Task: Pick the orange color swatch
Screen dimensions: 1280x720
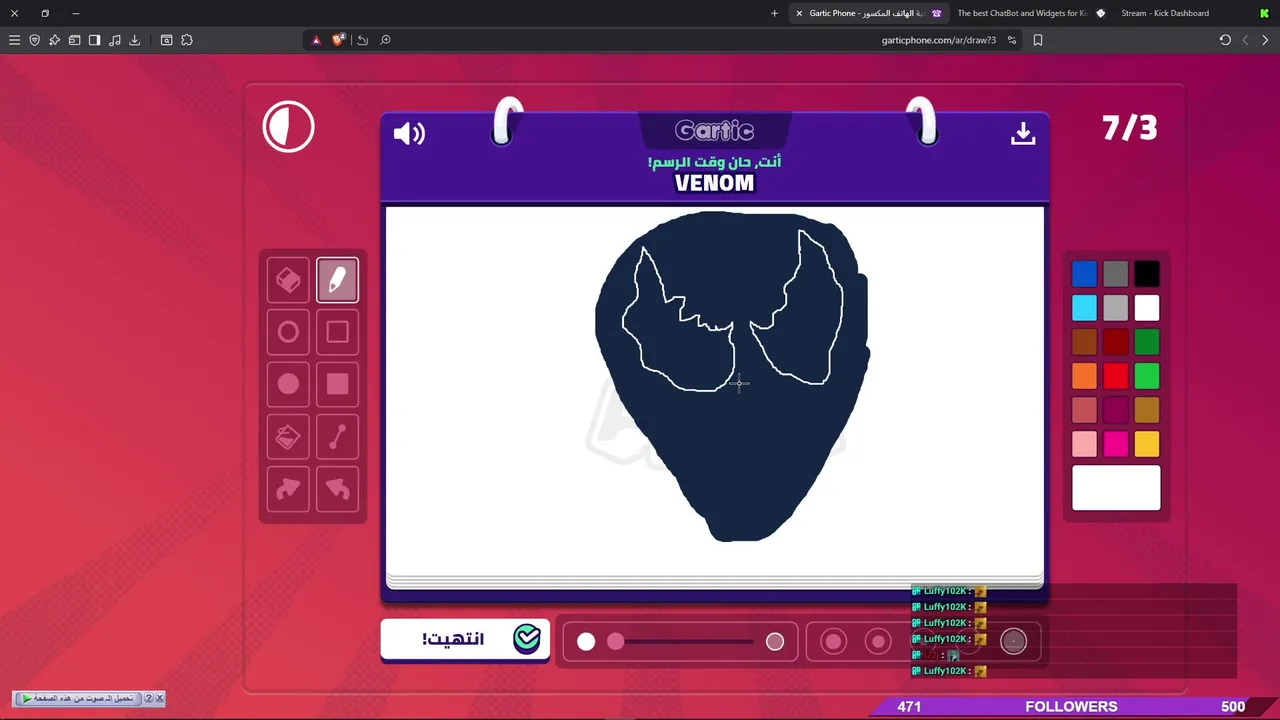Action: tap(1084, 376)
